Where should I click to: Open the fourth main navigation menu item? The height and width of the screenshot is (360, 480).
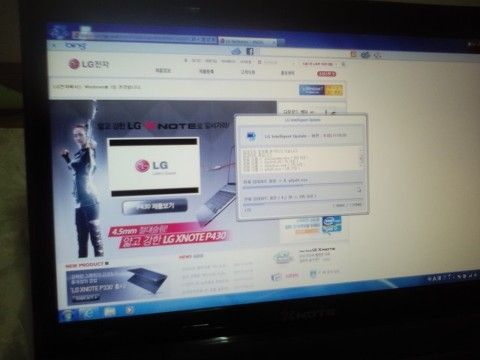click(287, 72)
